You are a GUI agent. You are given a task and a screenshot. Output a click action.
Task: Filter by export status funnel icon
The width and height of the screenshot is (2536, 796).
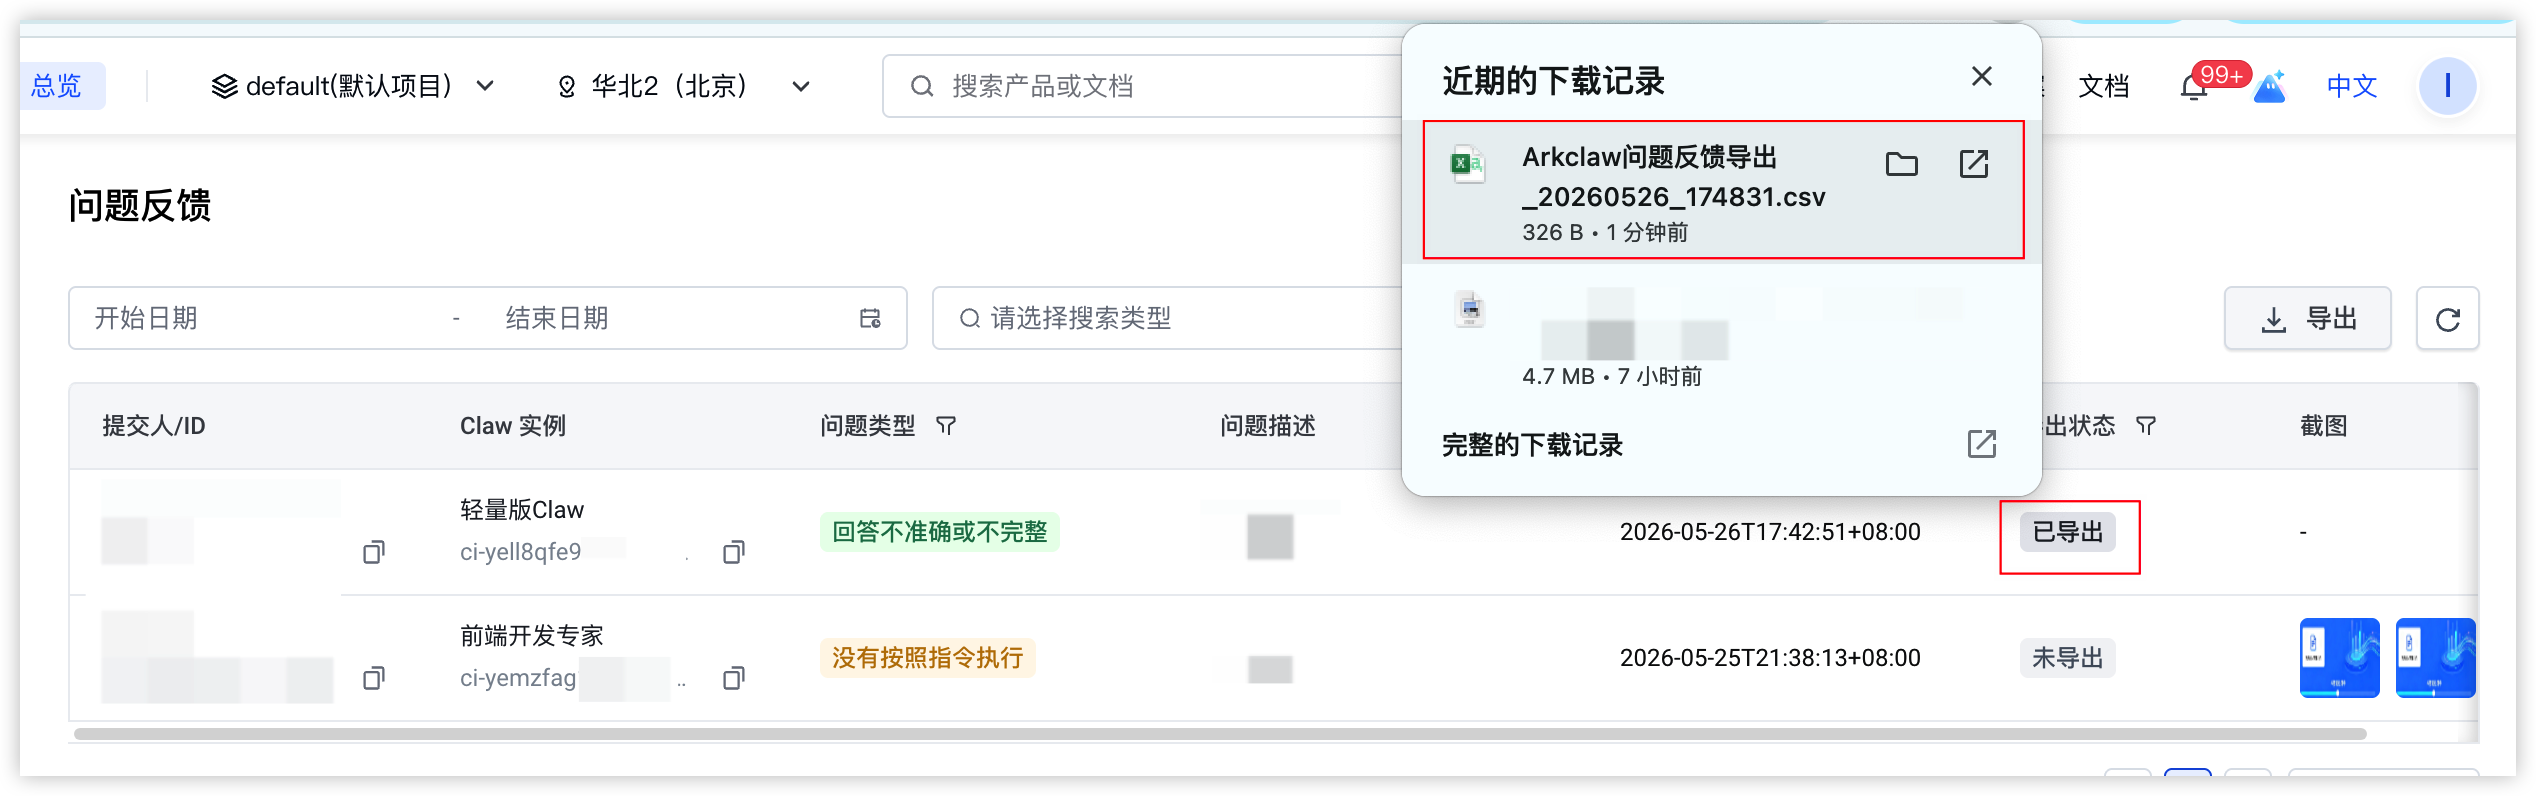coord(2145,426)
